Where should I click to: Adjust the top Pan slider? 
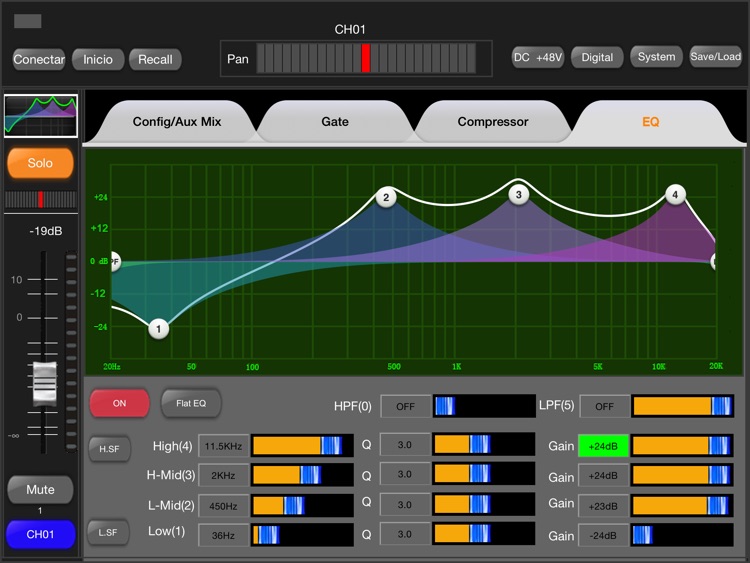(366, 58)
